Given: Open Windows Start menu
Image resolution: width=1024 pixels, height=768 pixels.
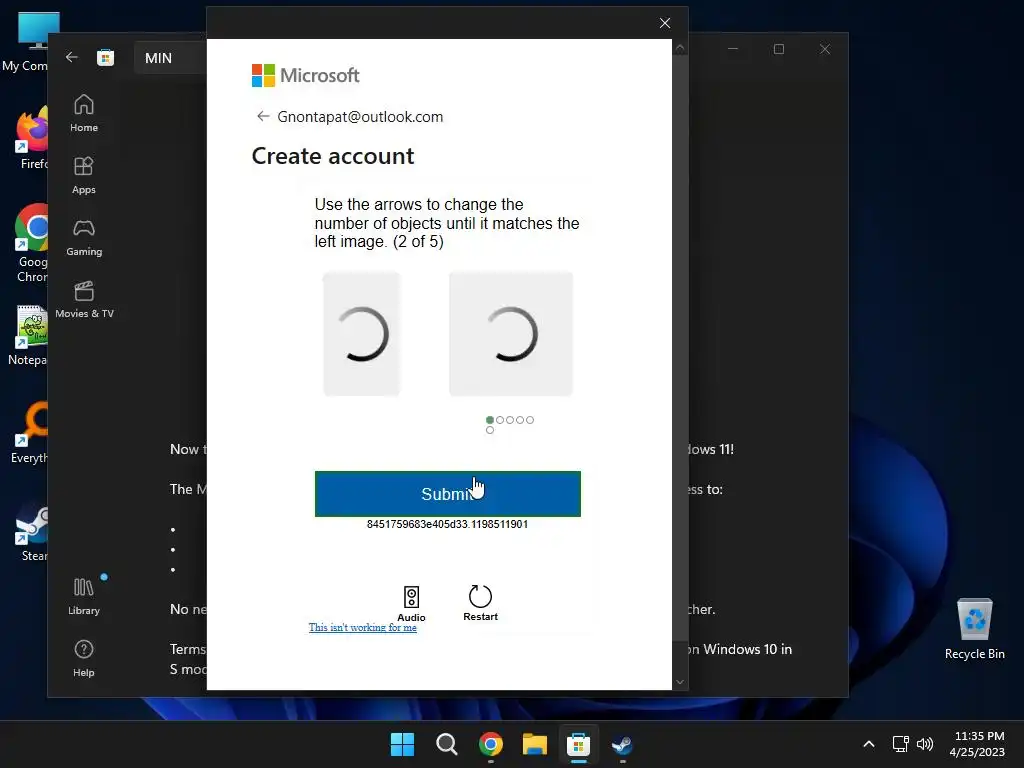Looking at the screenshot, I should point(402,744).
